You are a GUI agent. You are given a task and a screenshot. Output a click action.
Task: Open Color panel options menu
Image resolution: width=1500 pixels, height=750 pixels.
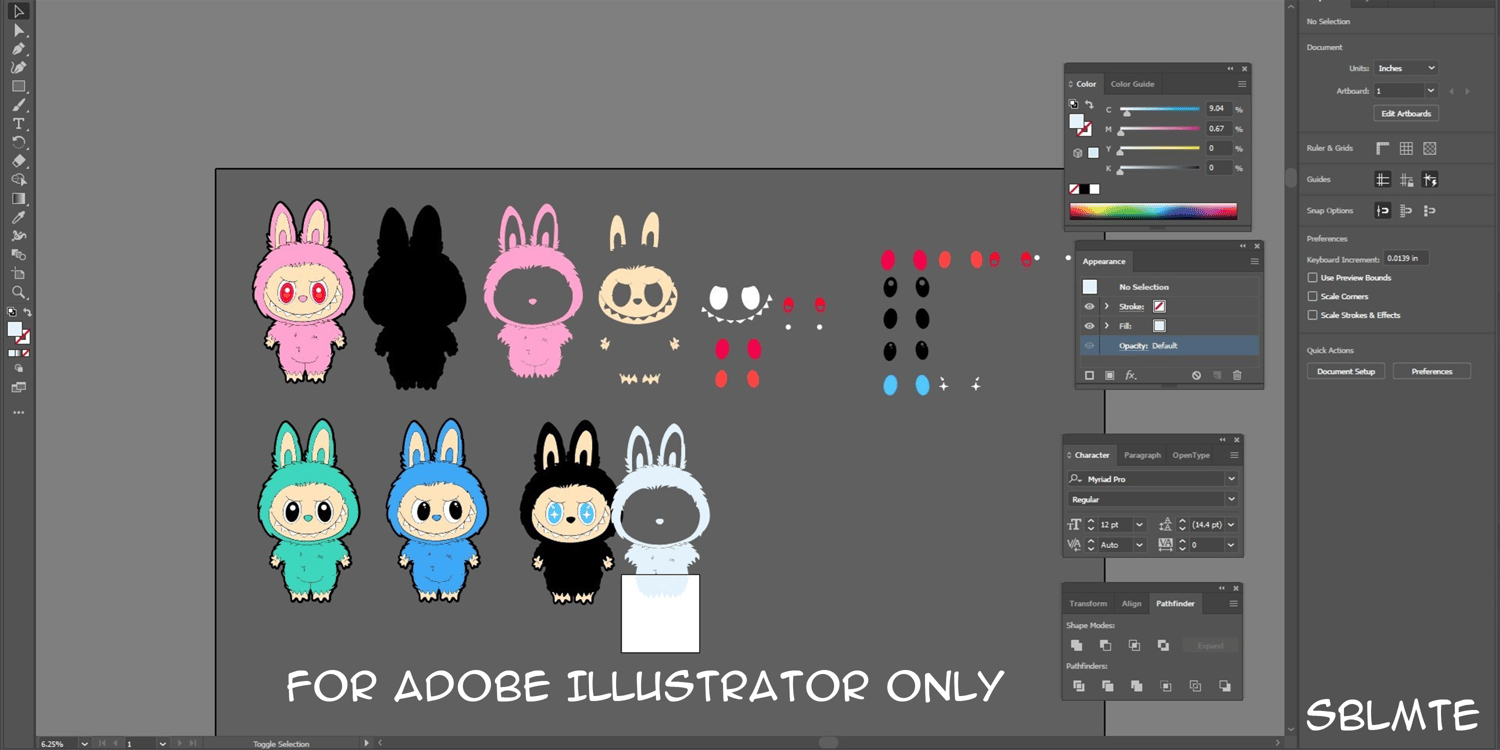1242,84
